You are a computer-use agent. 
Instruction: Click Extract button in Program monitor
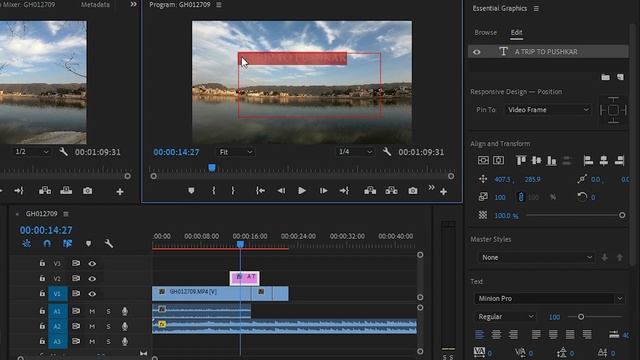tap(391, 191)
